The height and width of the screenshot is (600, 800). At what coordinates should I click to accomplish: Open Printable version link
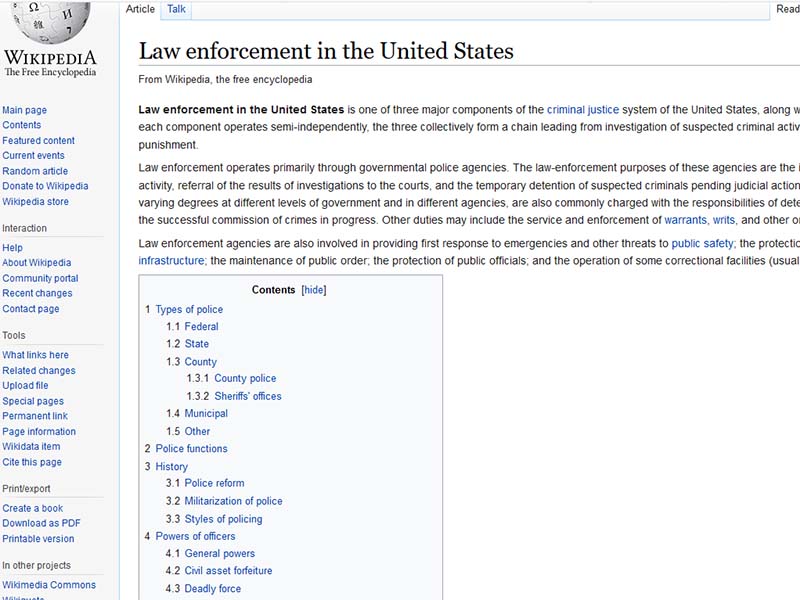[38, 539]
